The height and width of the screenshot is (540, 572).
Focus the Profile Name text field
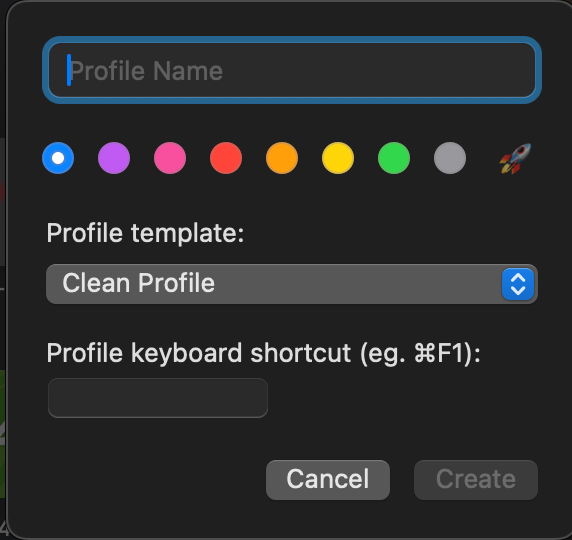click(292, 70)
